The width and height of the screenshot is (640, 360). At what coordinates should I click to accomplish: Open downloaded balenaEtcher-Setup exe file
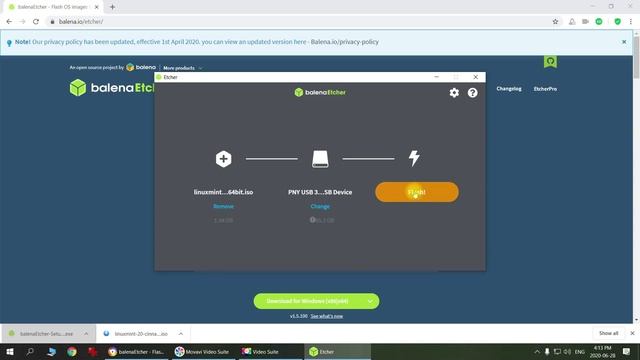tap(42, 333)
